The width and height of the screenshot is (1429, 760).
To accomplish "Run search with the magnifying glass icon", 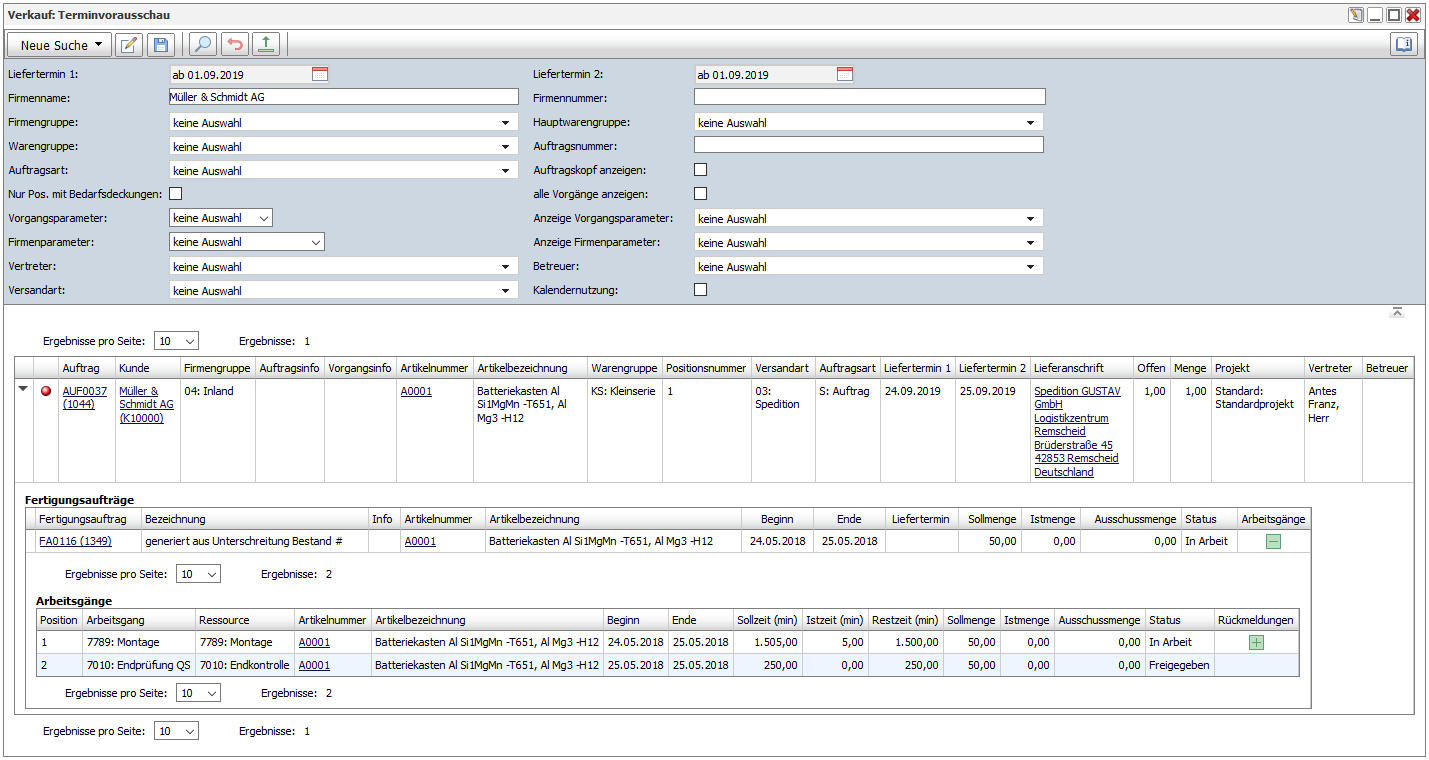I will point(203,45).
